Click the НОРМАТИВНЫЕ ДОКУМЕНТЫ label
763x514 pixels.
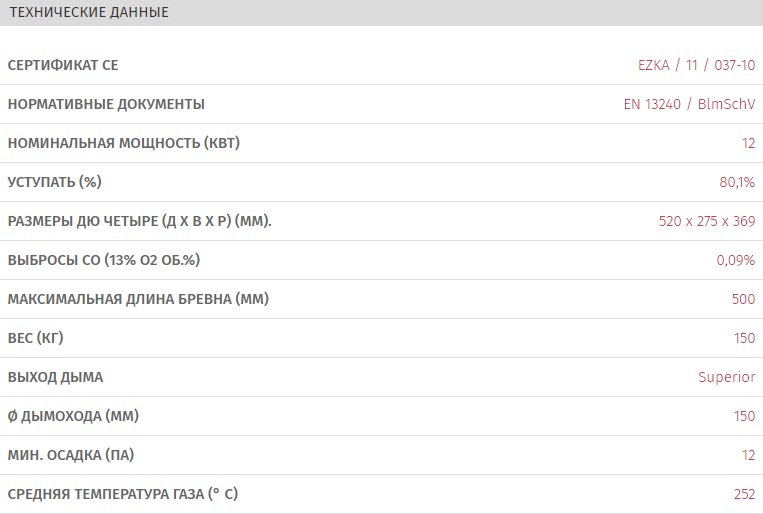(x=106, y=104)
